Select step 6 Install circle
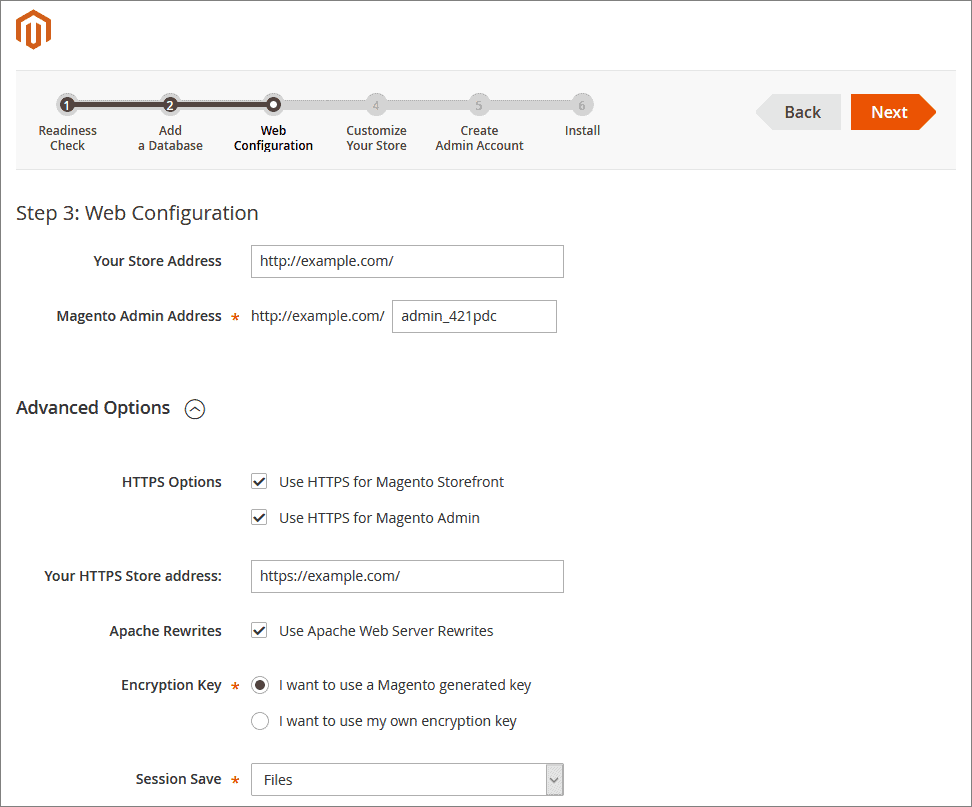 (x=582, y=105)
